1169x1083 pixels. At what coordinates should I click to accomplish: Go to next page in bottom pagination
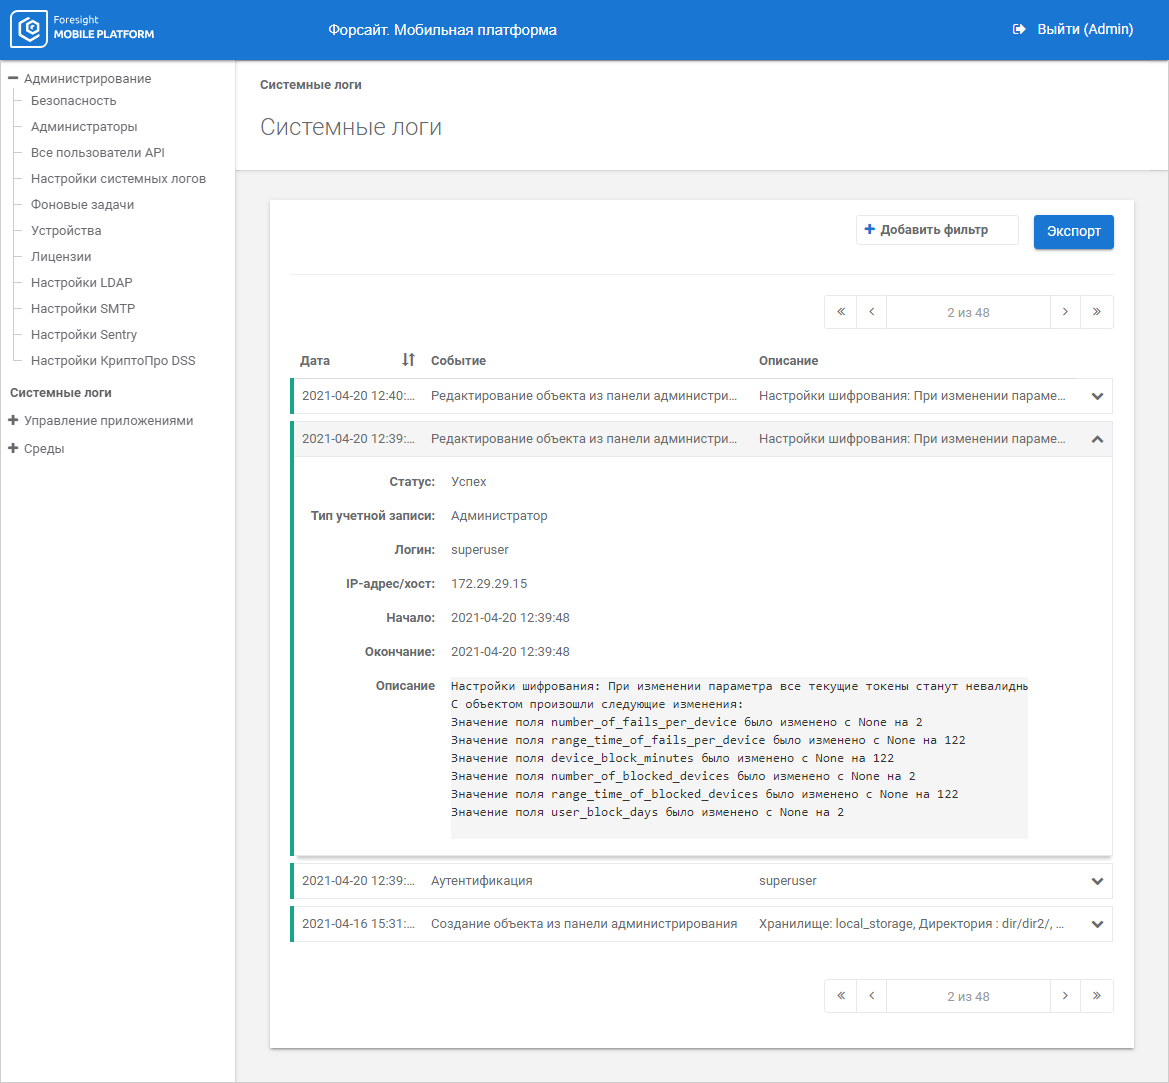(1065, 996)
